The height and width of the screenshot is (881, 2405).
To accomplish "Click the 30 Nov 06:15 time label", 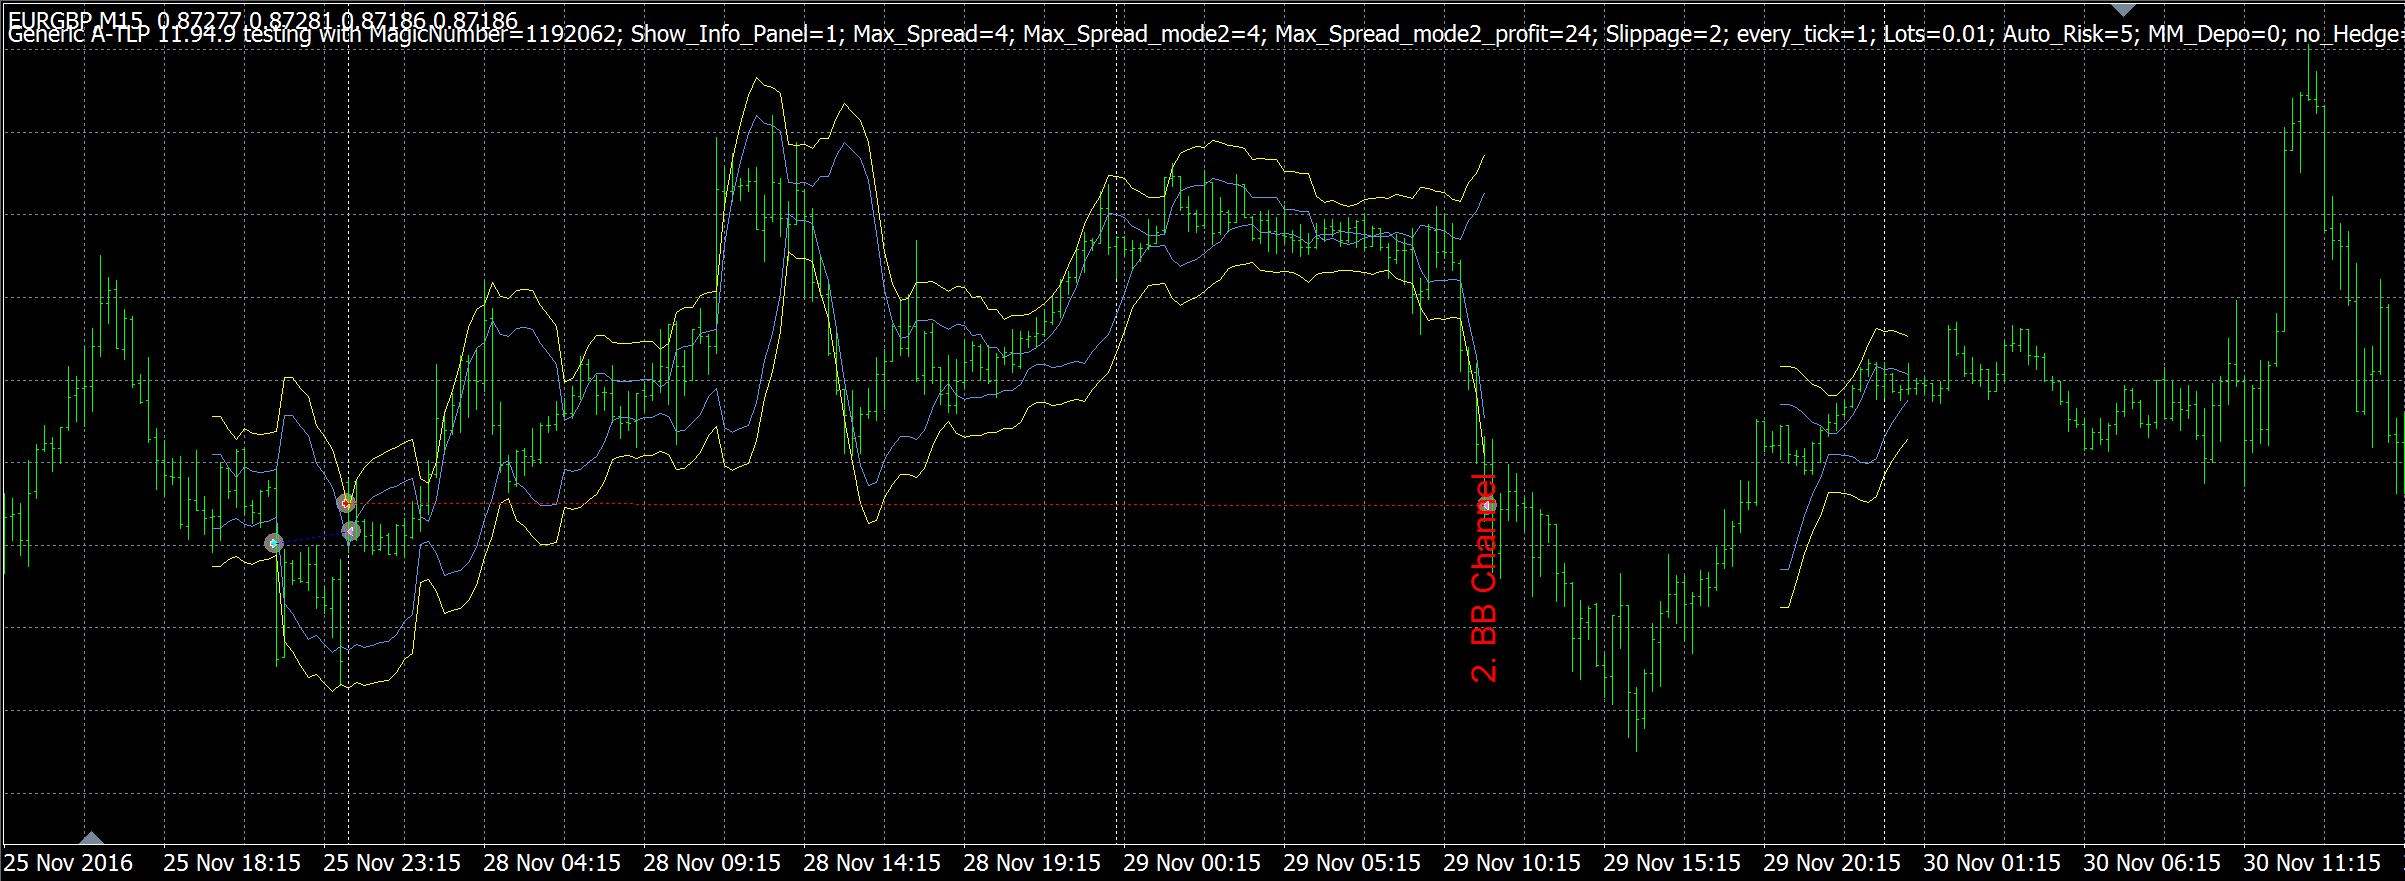I will (2151, 862).
